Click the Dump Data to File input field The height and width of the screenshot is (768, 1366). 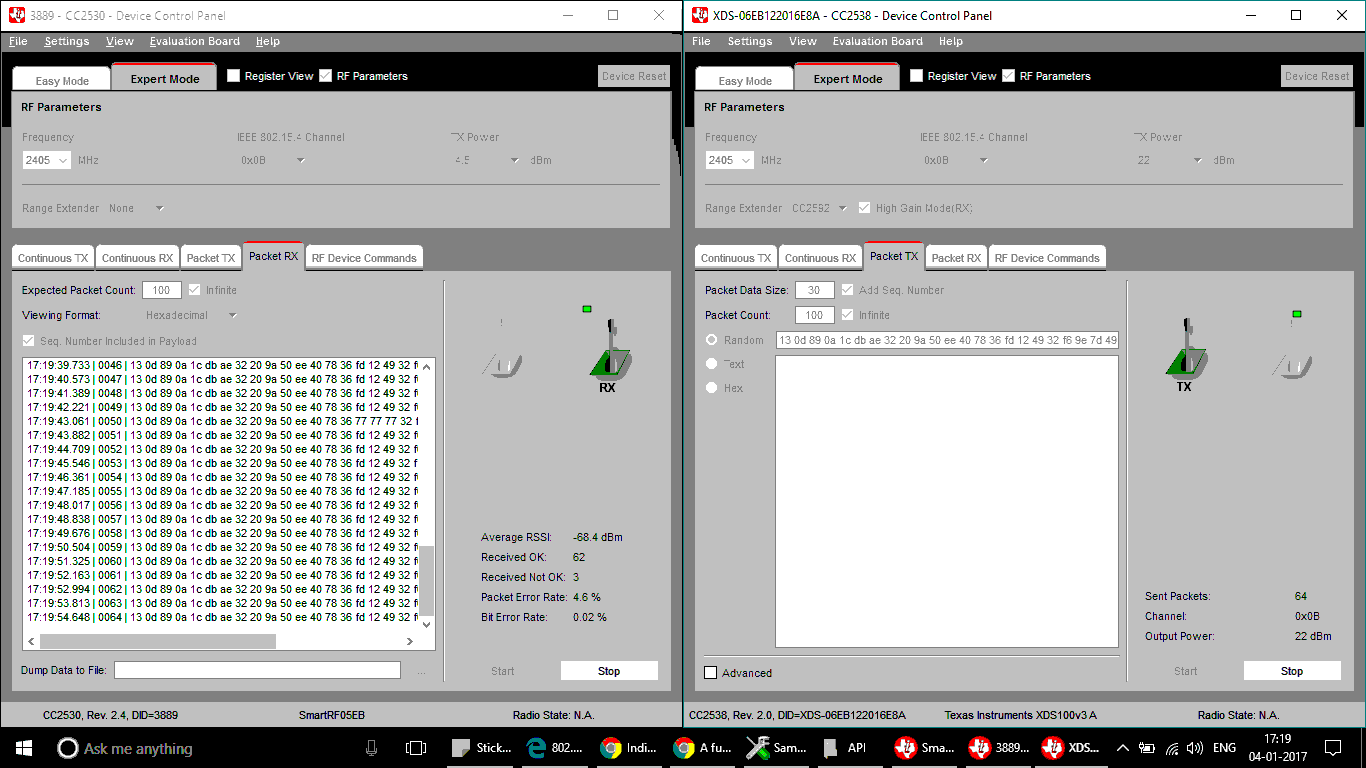tap(257, 670)
